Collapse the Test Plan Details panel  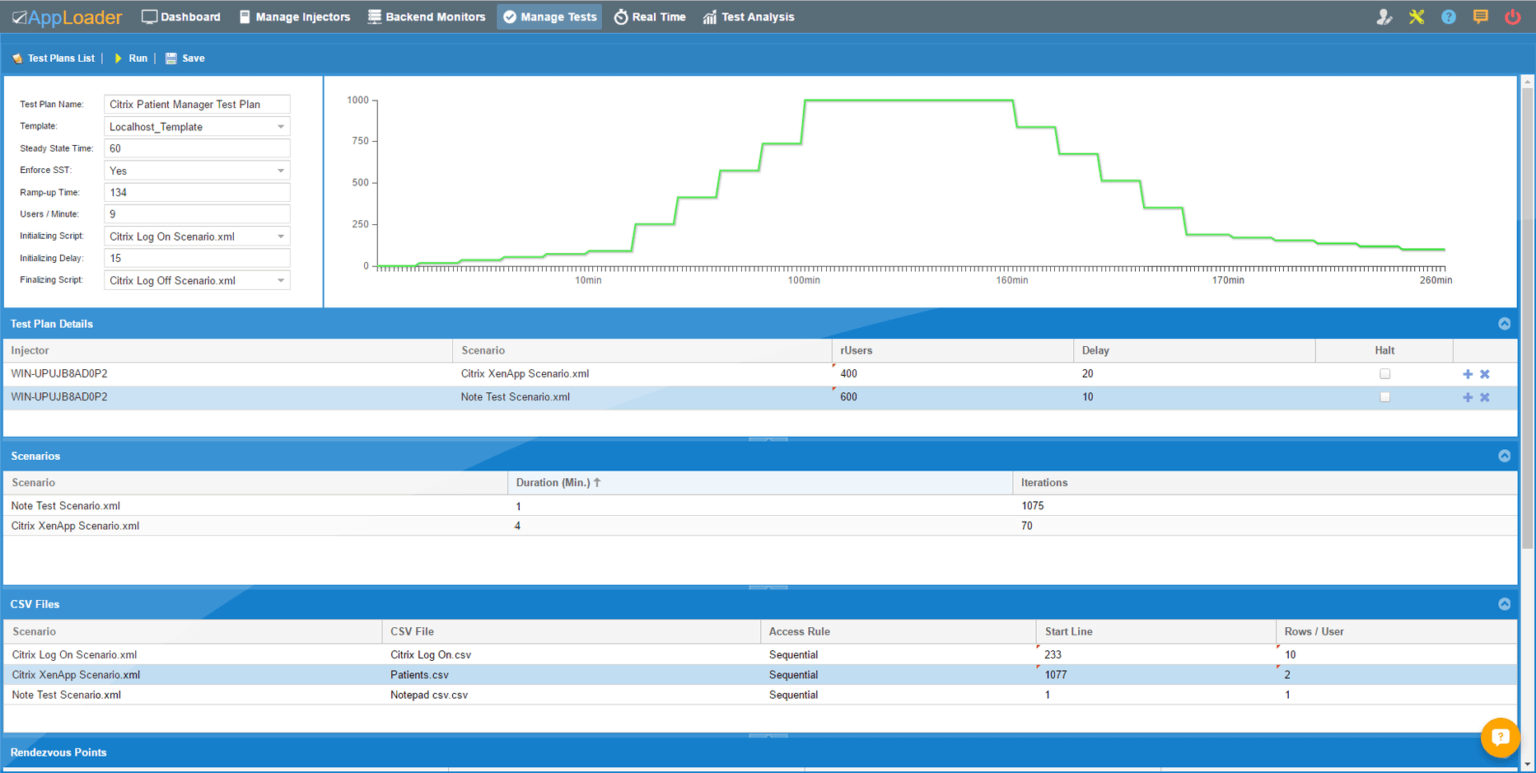(x=1504, y=323)
